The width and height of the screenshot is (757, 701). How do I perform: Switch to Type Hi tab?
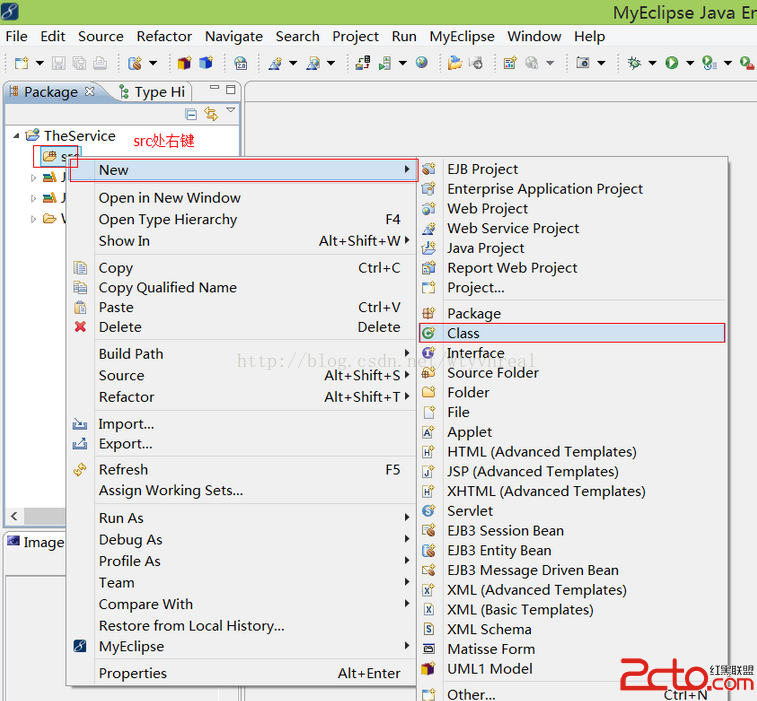point(152,92)
